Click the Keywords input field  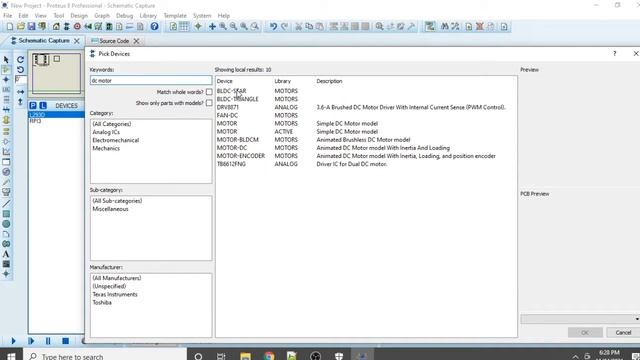pyautogui.click(x=151, y=80)
